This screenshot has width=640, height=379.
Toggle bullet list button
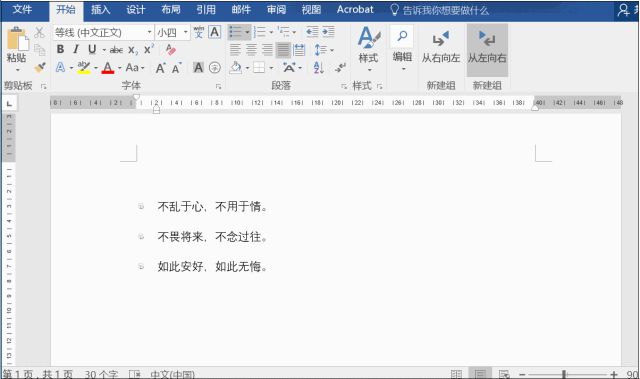pyautogui.click(x=235, y=32)
